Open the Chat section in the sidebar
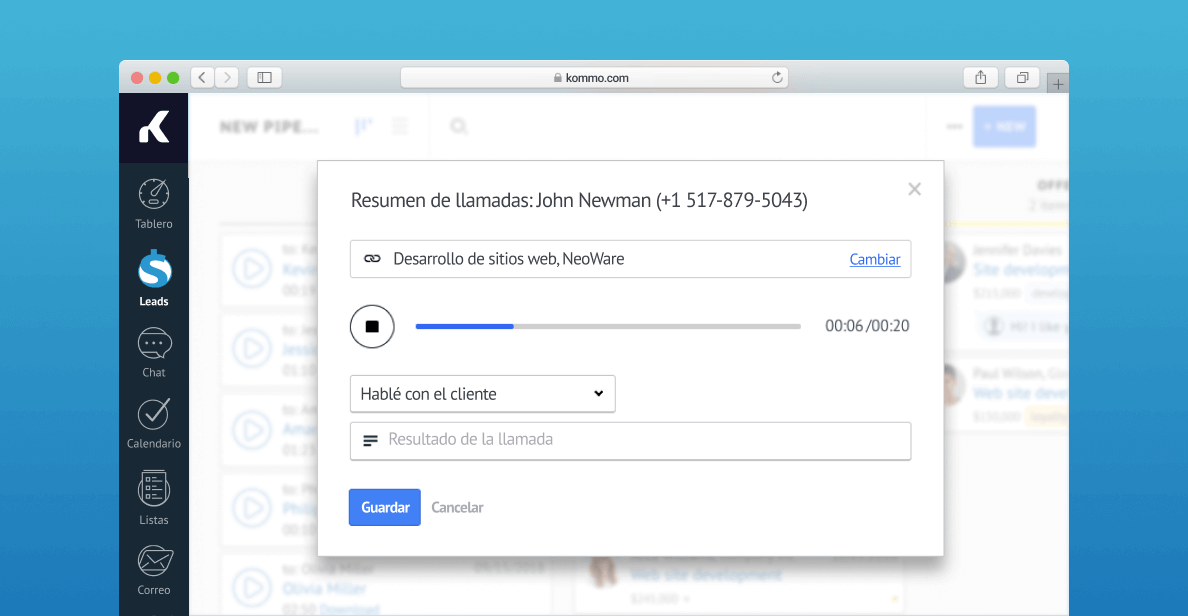 [x=153, y=347]
